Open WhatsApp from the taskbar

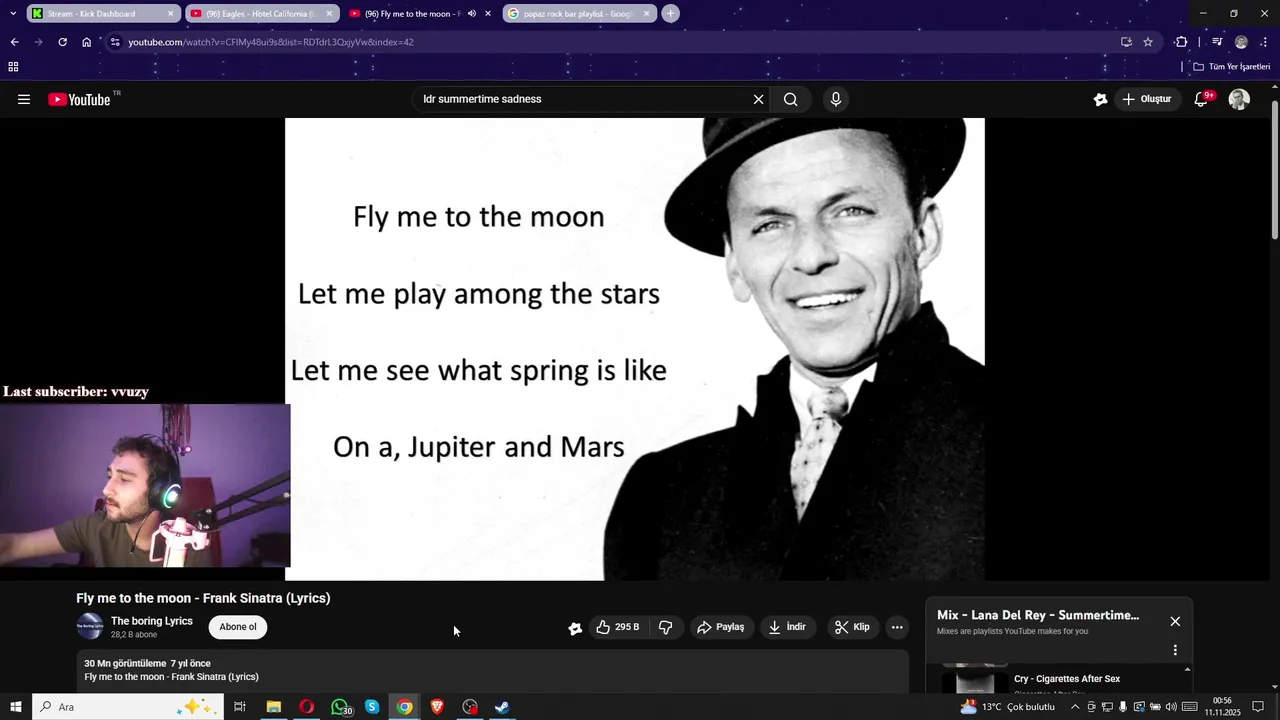[340, 707]
